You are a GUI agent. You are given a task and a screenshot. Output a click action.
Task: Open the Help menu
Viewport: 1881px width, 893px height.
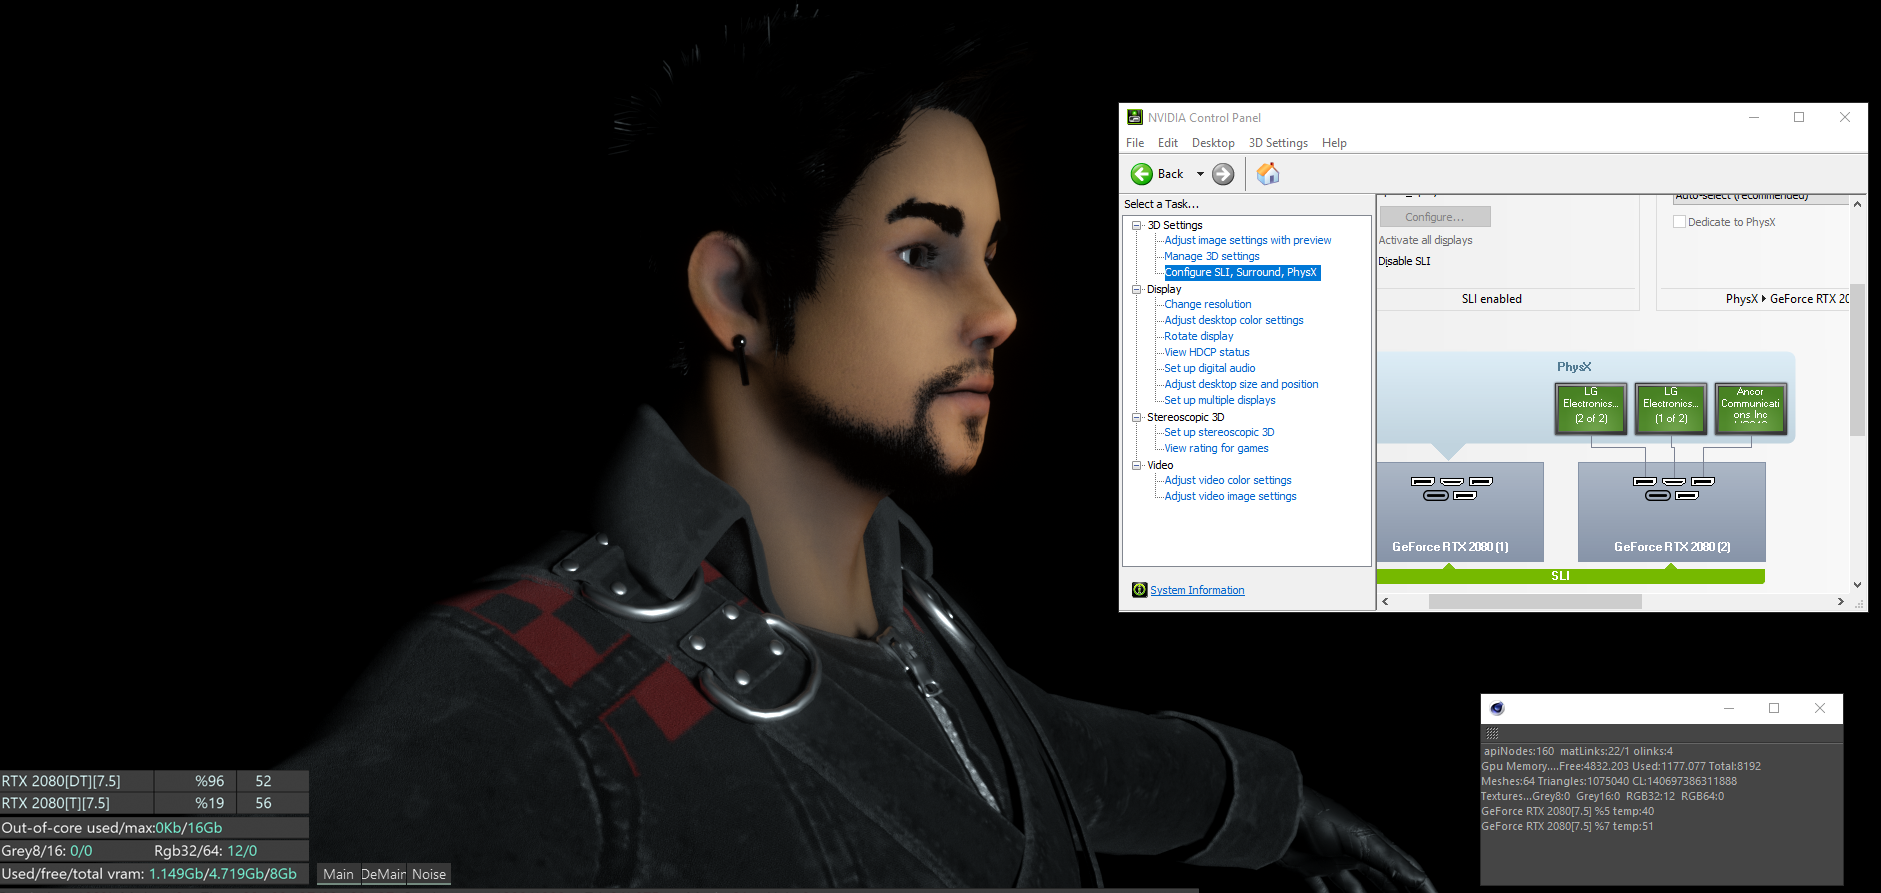(x=1334, y=143)
